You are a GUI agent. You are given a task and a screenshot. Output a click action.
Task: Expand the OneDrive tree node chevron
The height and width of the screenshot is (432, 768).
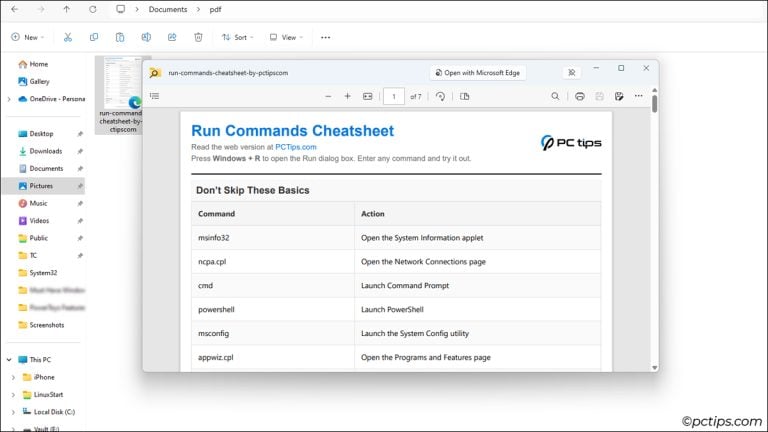pos(10,99)
